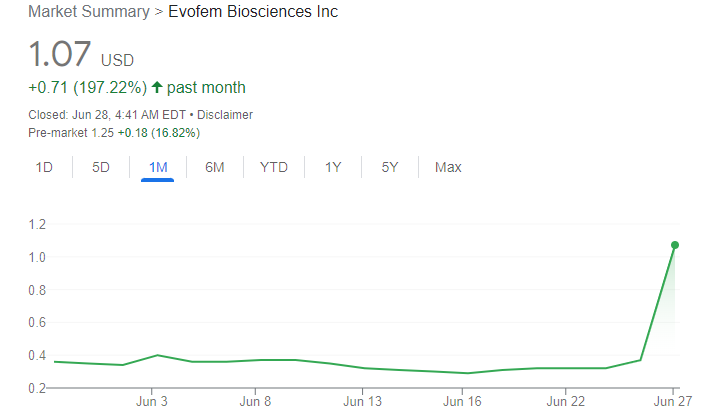View the Max time range
Viewport: 728px width, 420px height.
[448, 167]
